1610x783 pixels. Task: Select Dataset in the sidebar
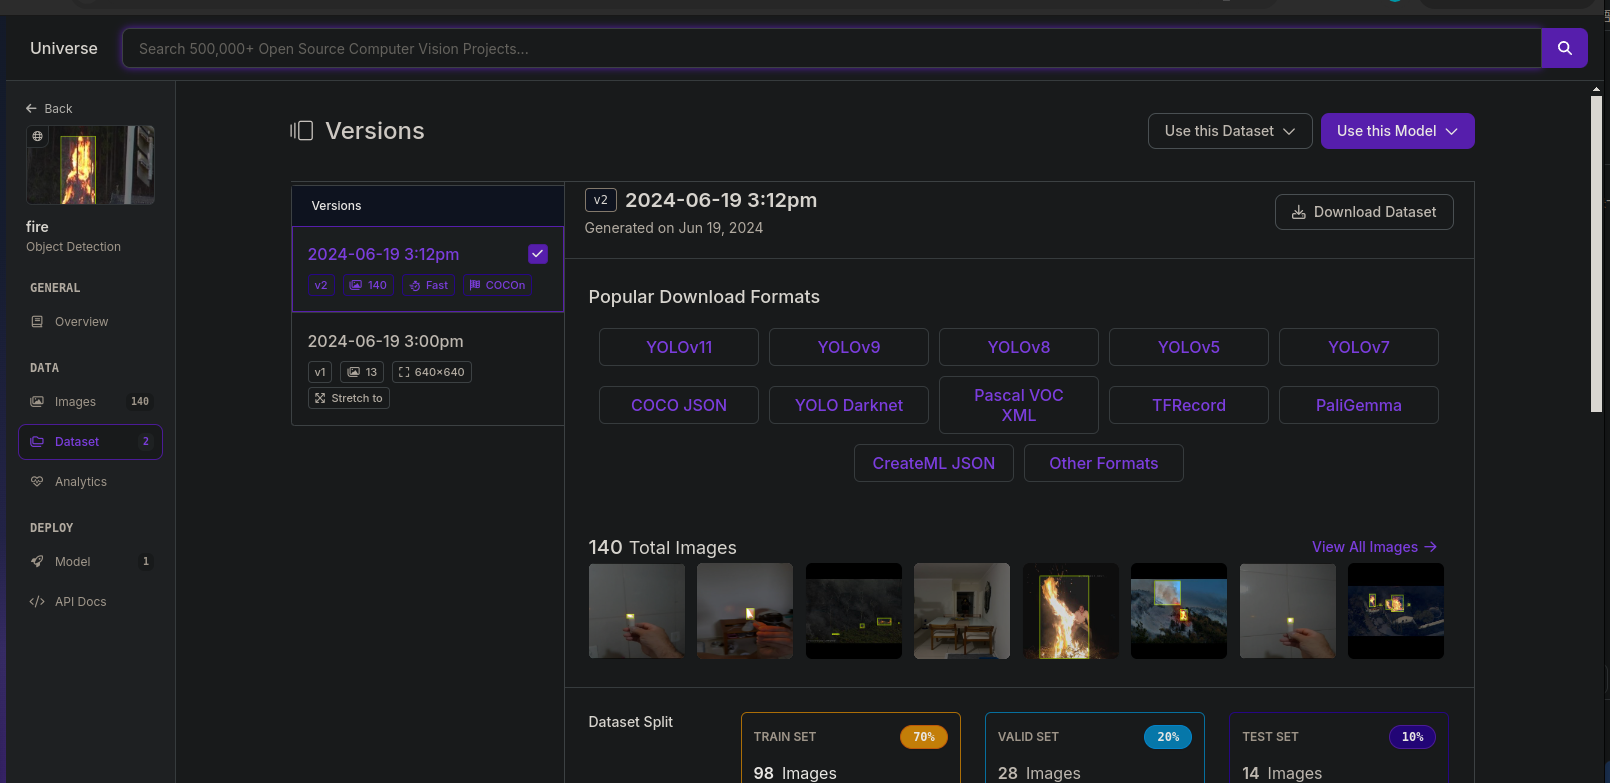(x=90, y=442)
